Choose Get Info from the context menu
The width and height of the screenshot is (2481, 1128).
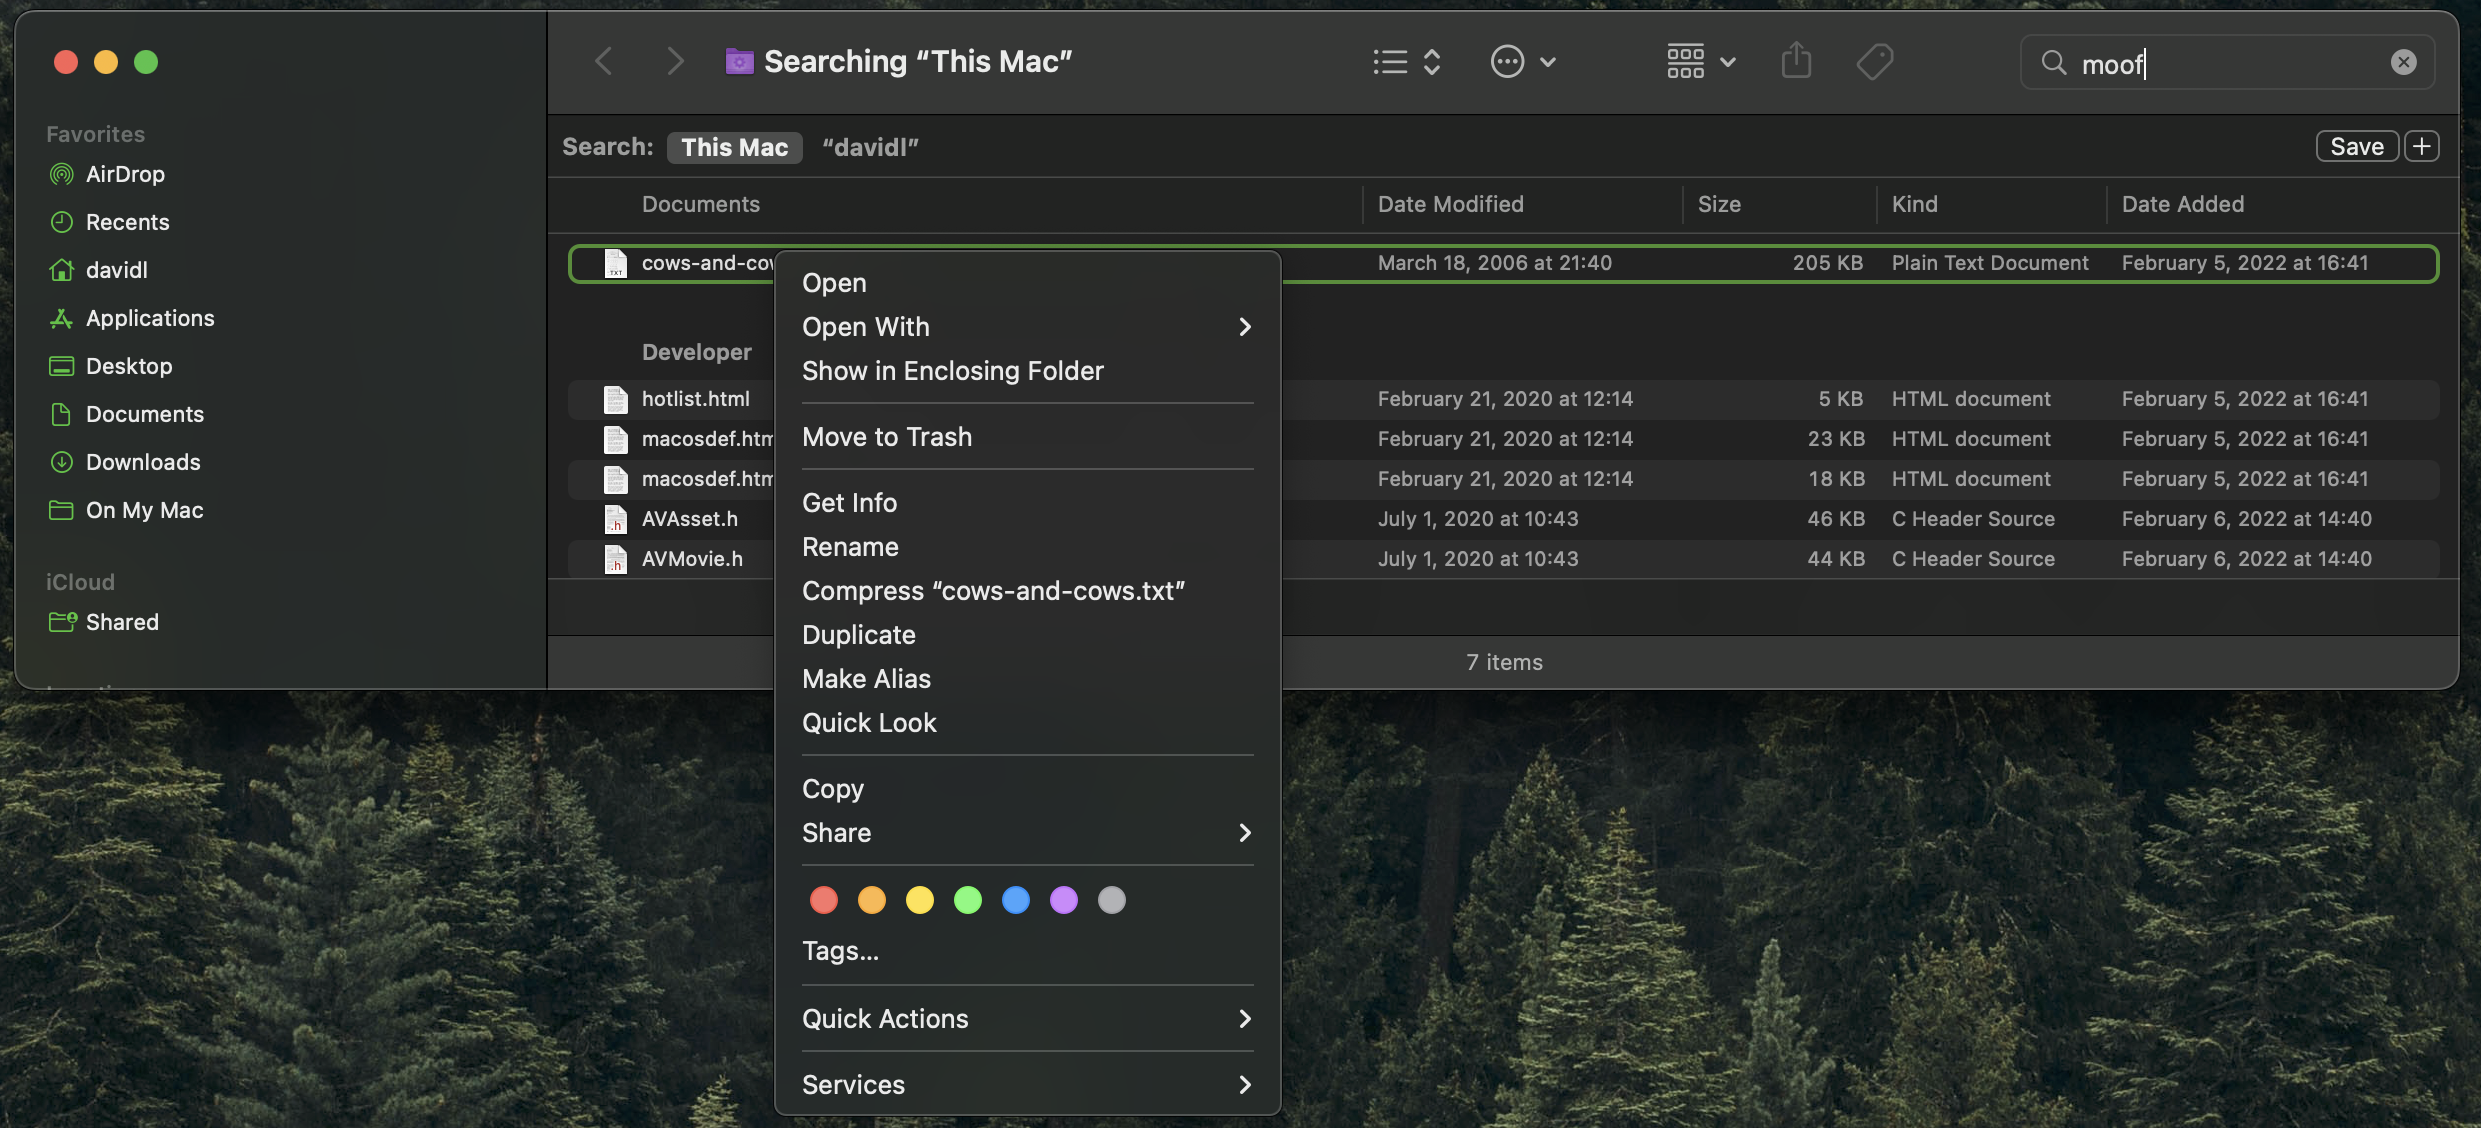(1027, 503)
